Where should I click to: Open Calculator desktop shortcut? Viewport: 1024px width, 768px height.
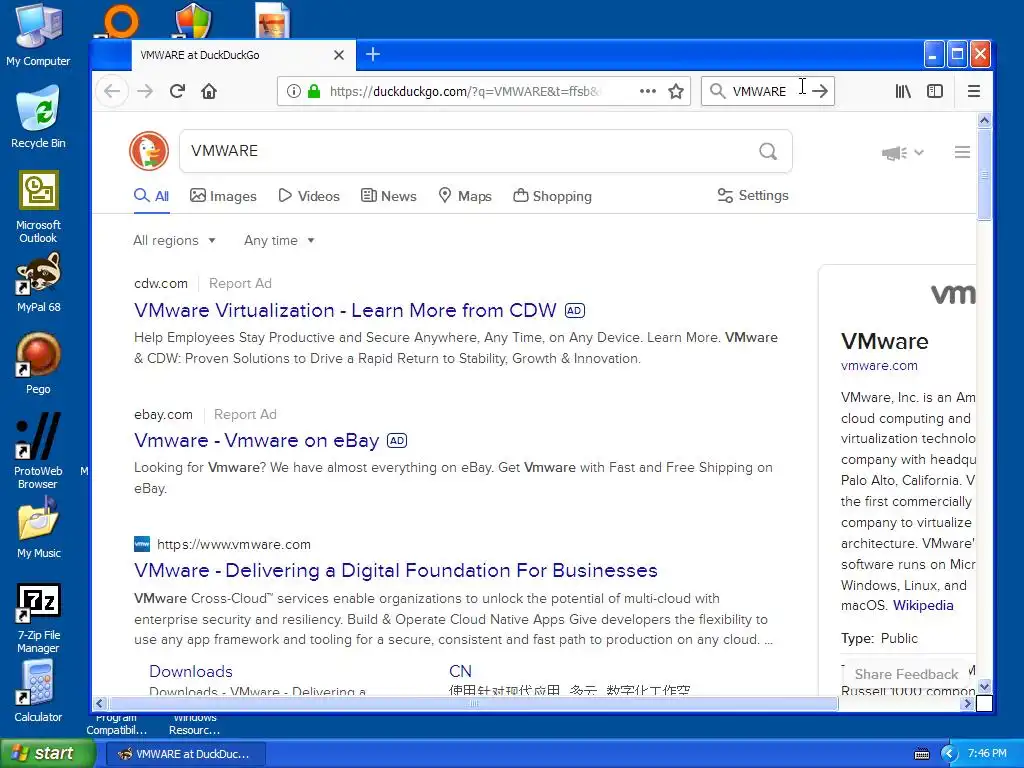[x=38, y=691]
